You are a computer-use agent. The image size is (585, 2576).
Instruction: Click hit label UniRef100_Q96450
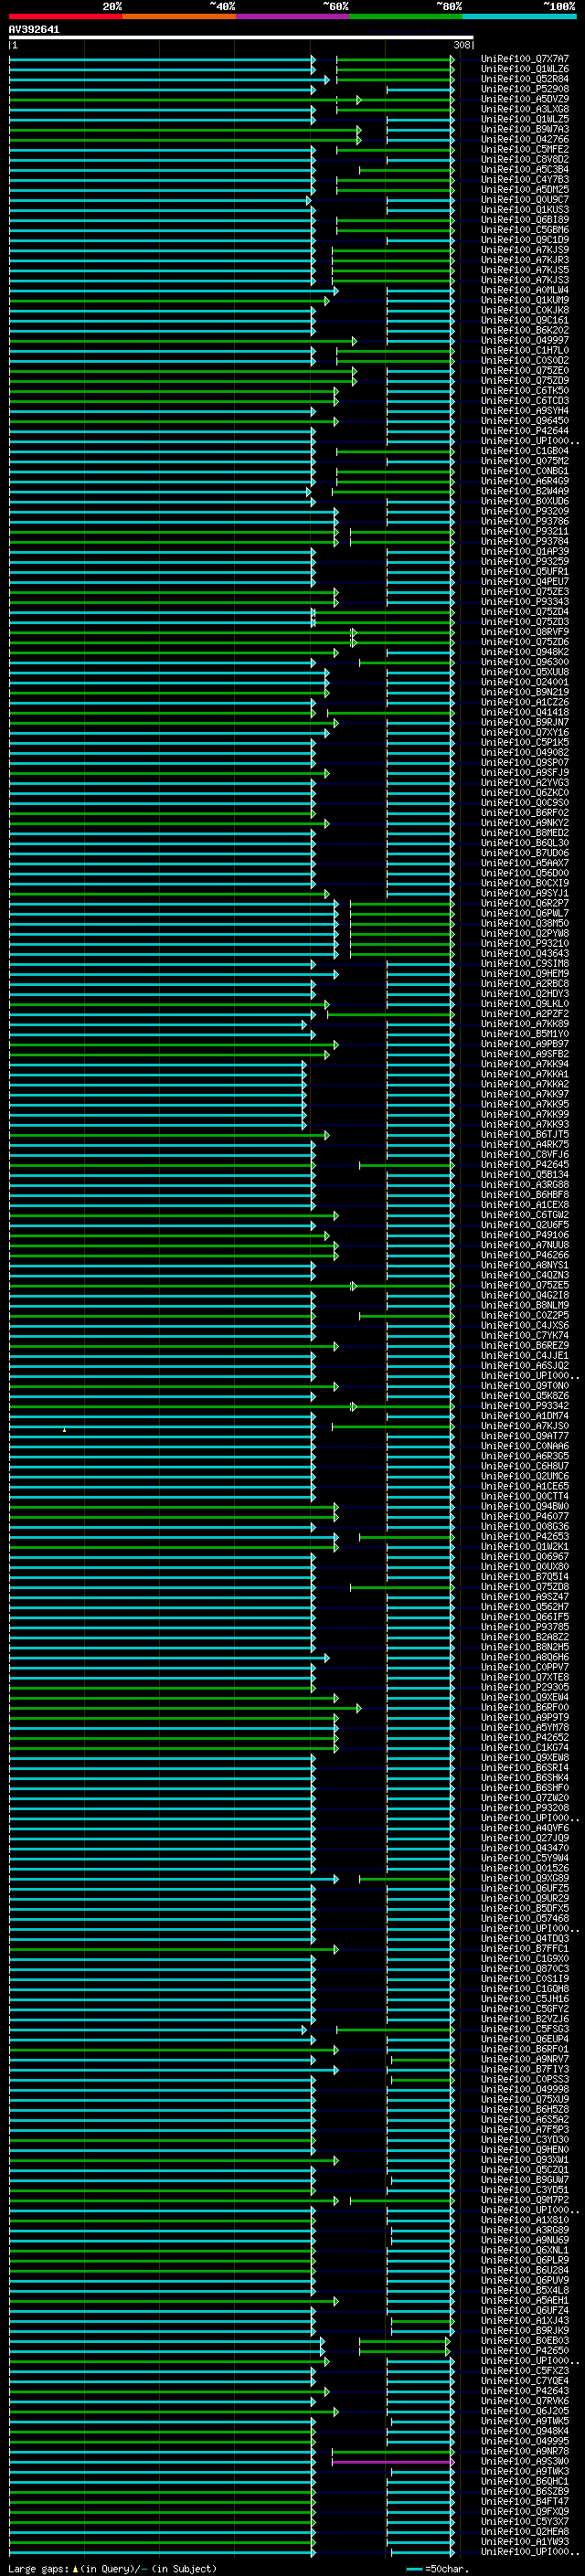525,421
